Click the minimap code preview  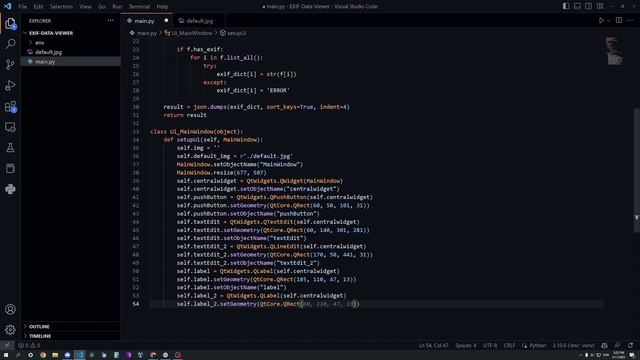[614, 51]
